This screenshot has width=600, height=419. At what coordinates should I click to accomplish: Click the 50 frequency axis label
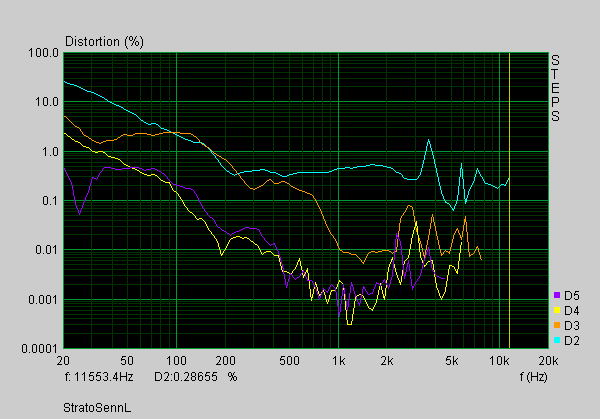pyautogui.click(x=127, y=361)
